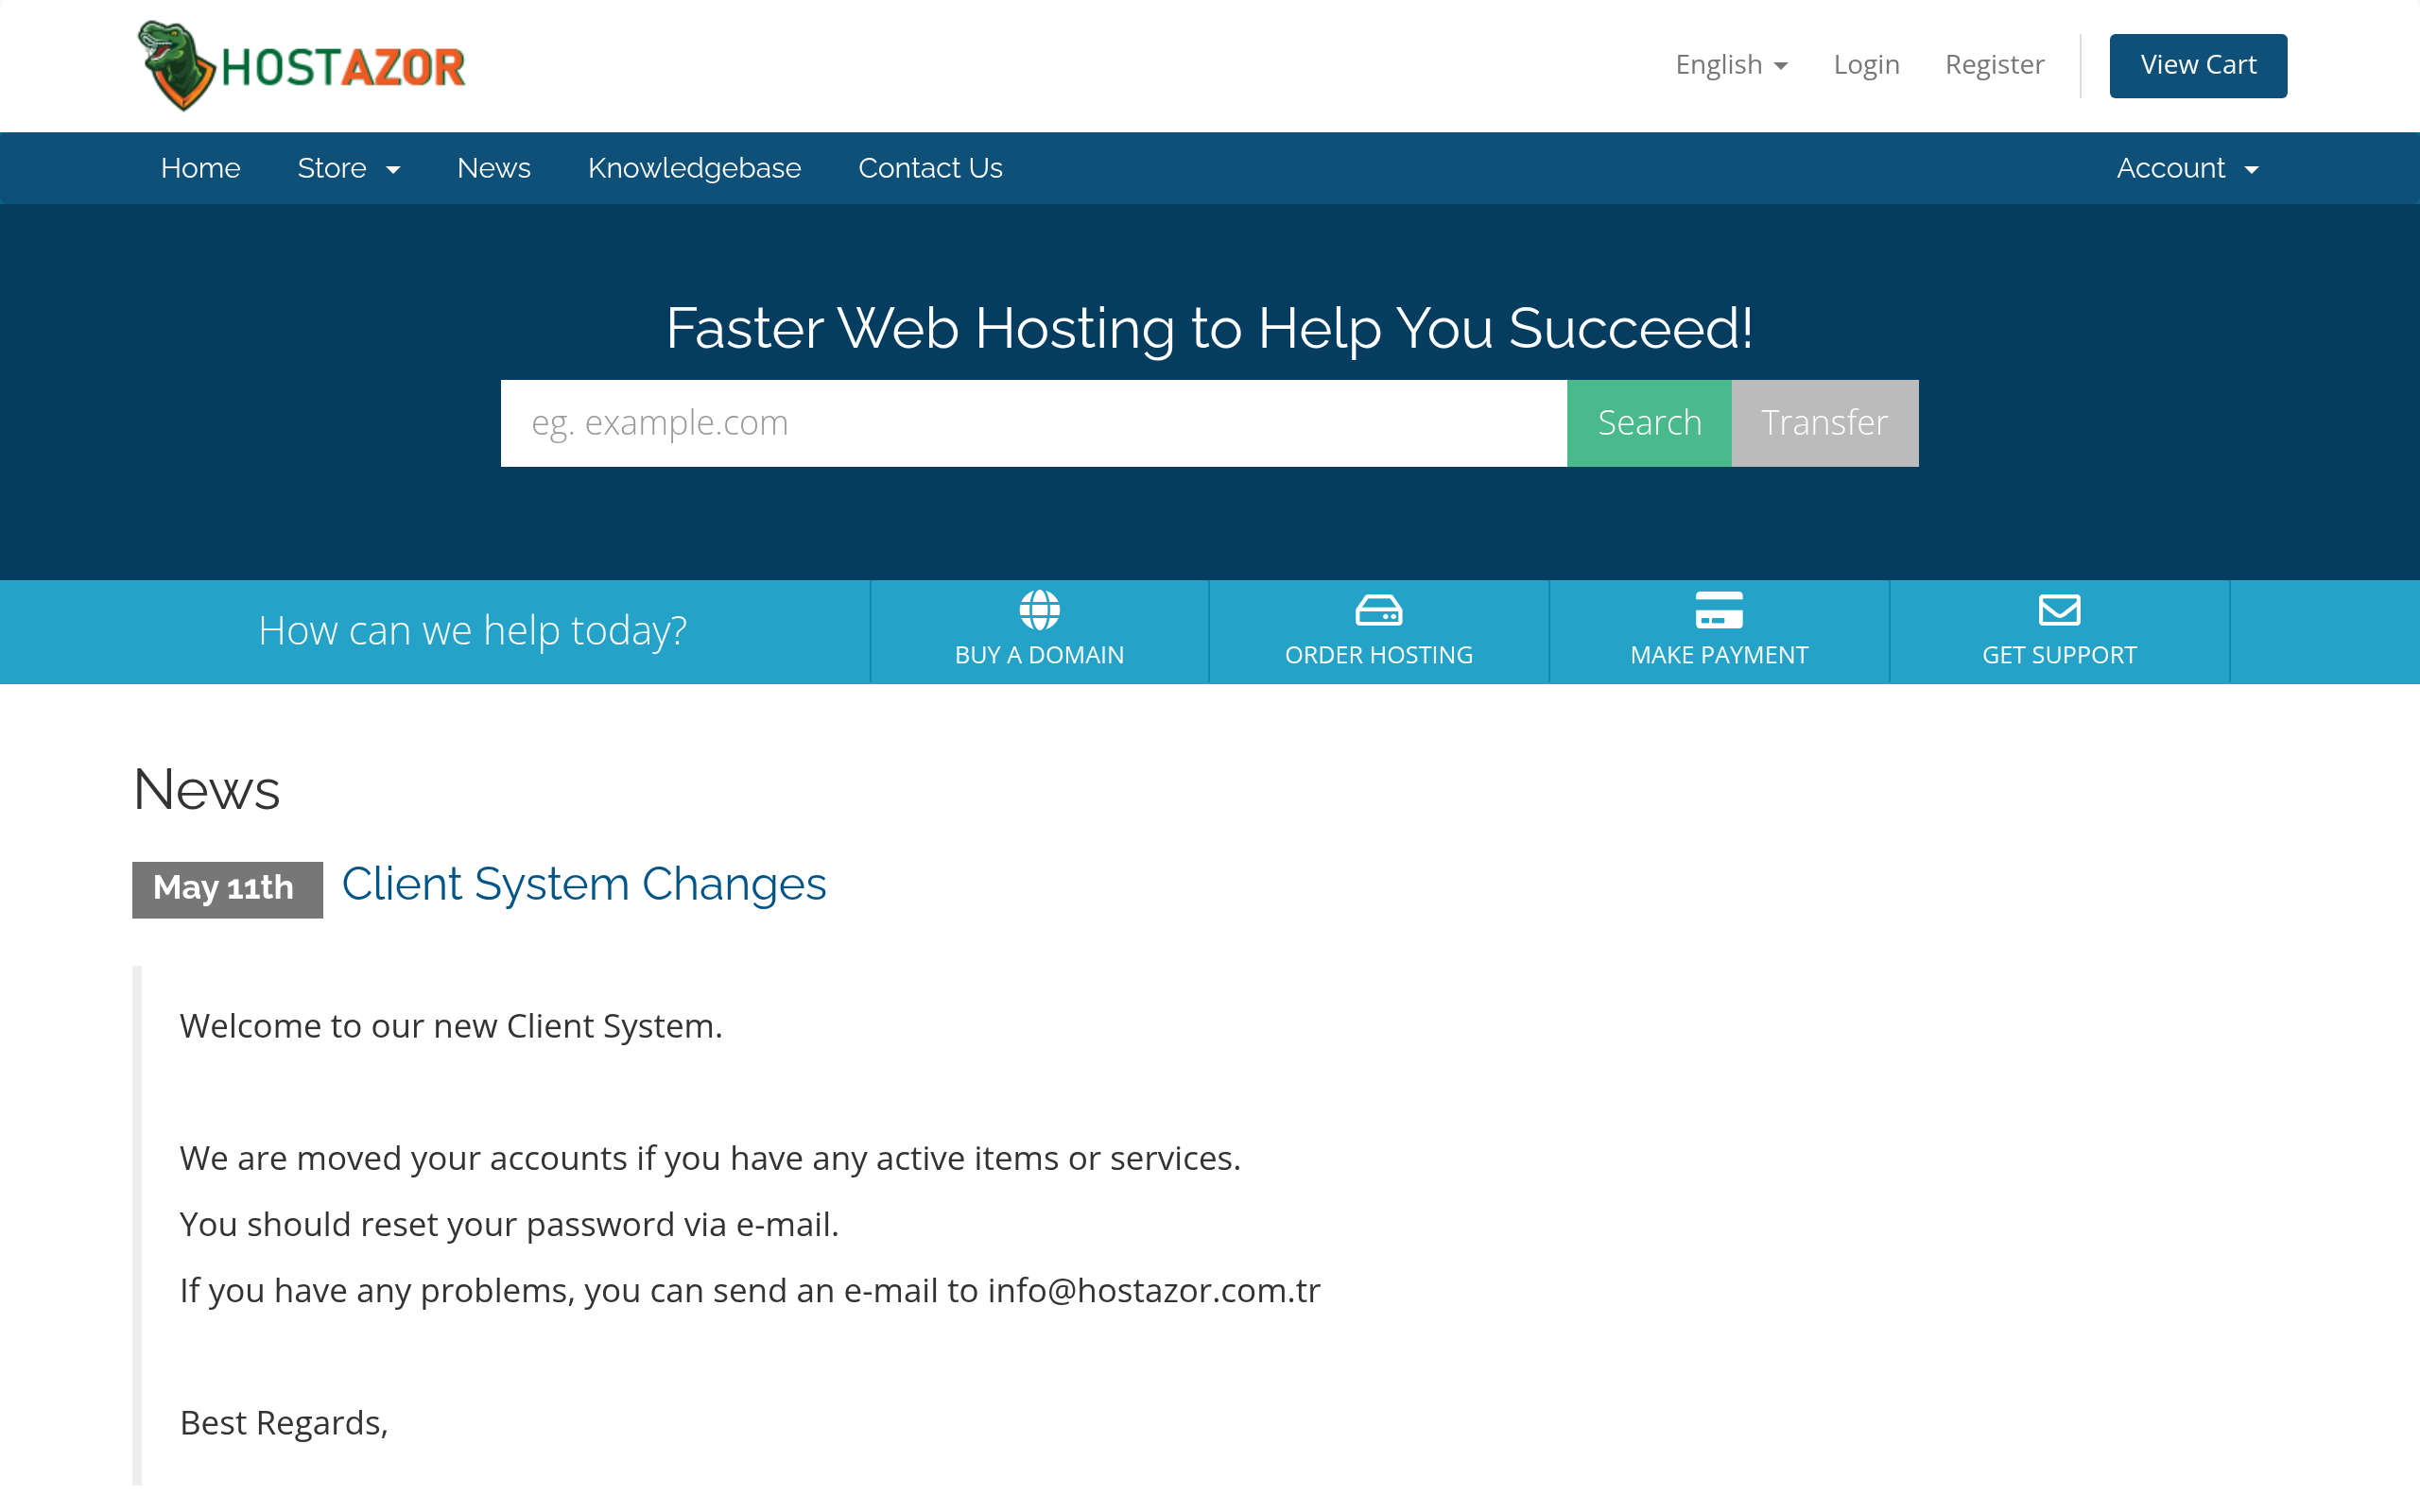Viewport: 2420px width, 1512px height.
Task: Click the hard drive icon for Order Hosting
Action: point(1378,610)
